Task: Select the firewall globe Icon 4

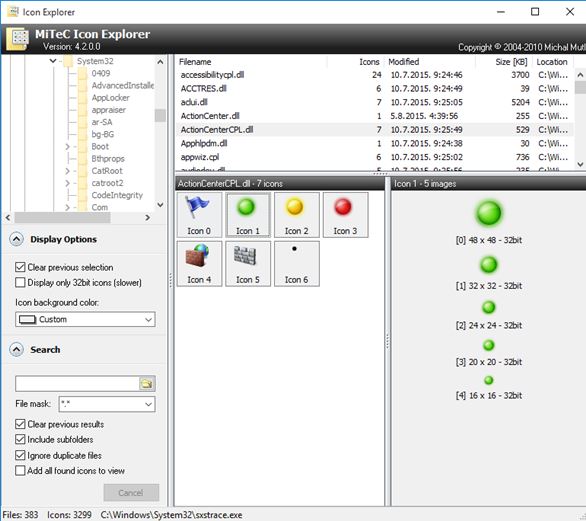Action: tap(199, 263)
